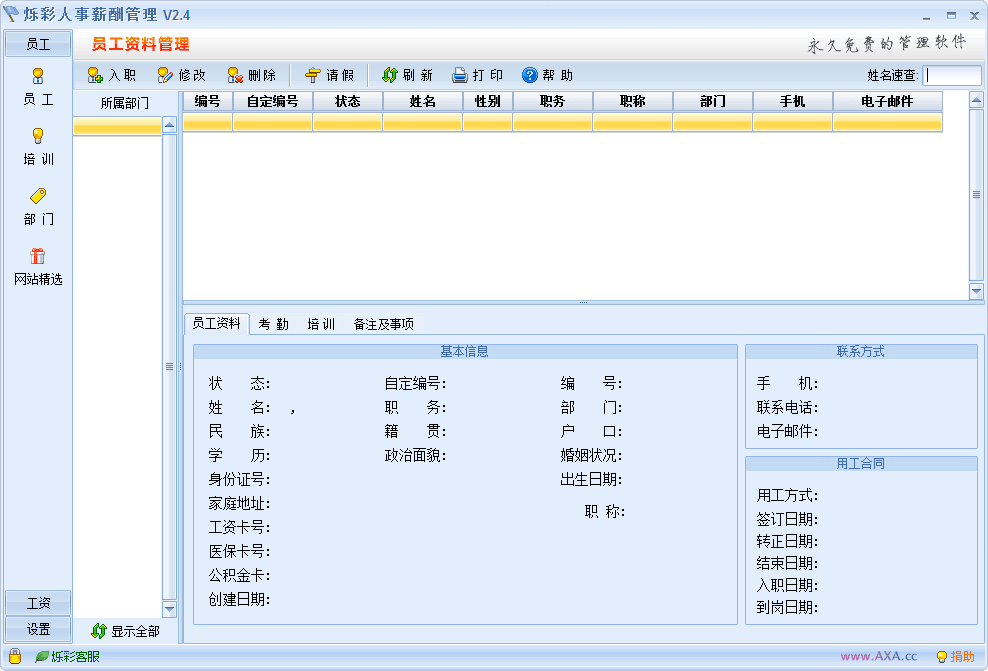Expand the 设置 section in sidebar
The image size is (988, 671).
click(38, 629)
